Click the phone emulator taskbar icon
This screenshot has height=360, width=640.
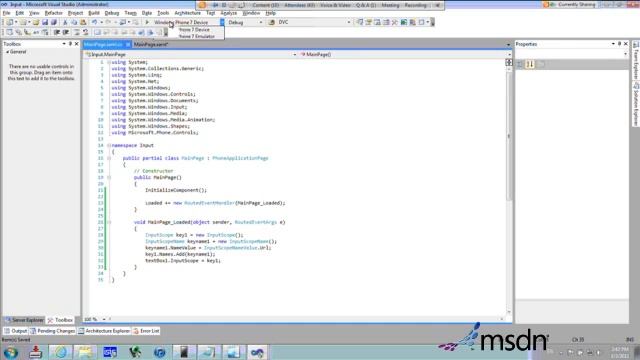click(184, 352)
